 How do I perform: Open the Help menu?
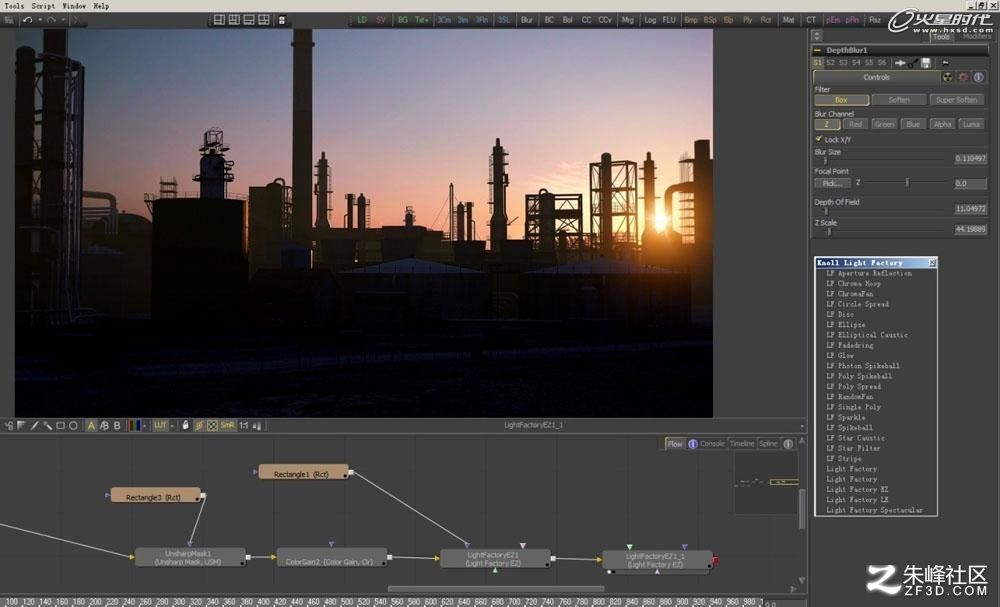click(x=101, y=6)
